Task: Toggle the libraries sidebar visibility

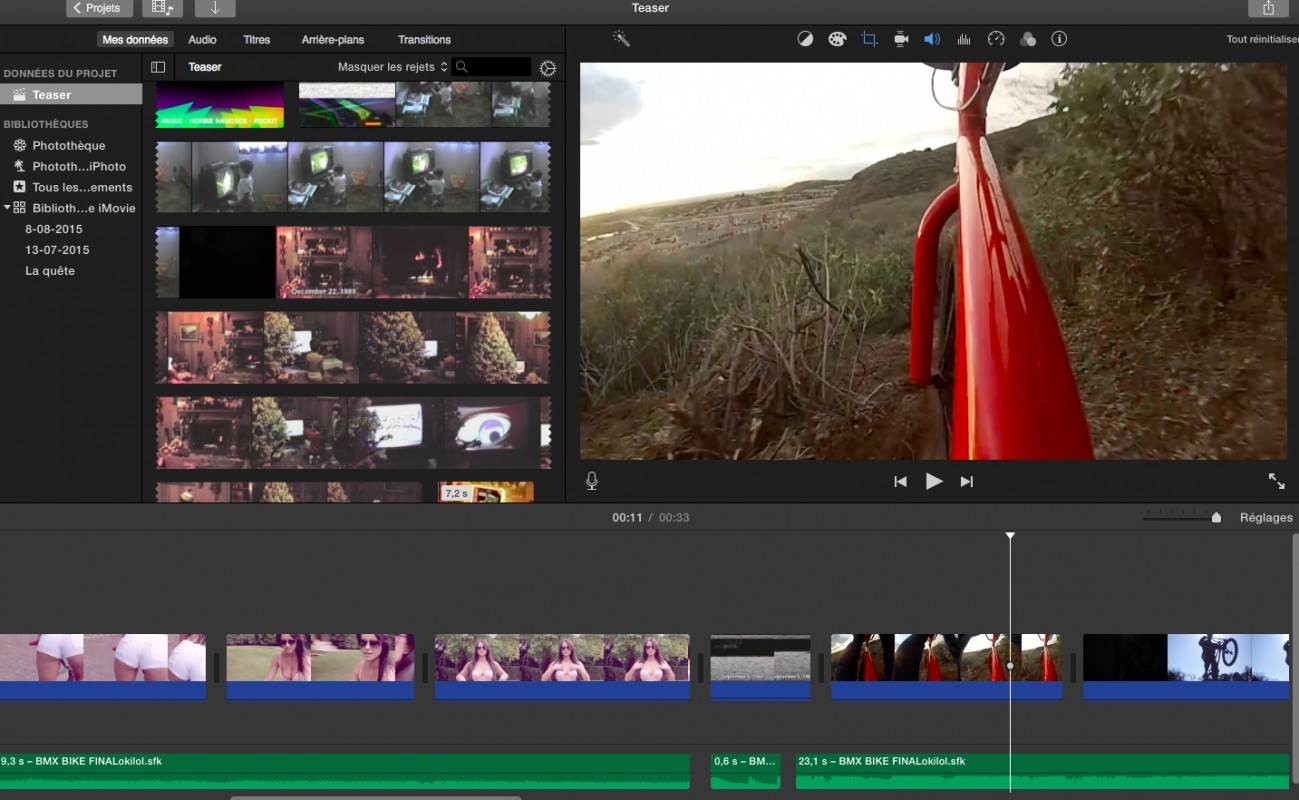Action: (x=158, y=67)
